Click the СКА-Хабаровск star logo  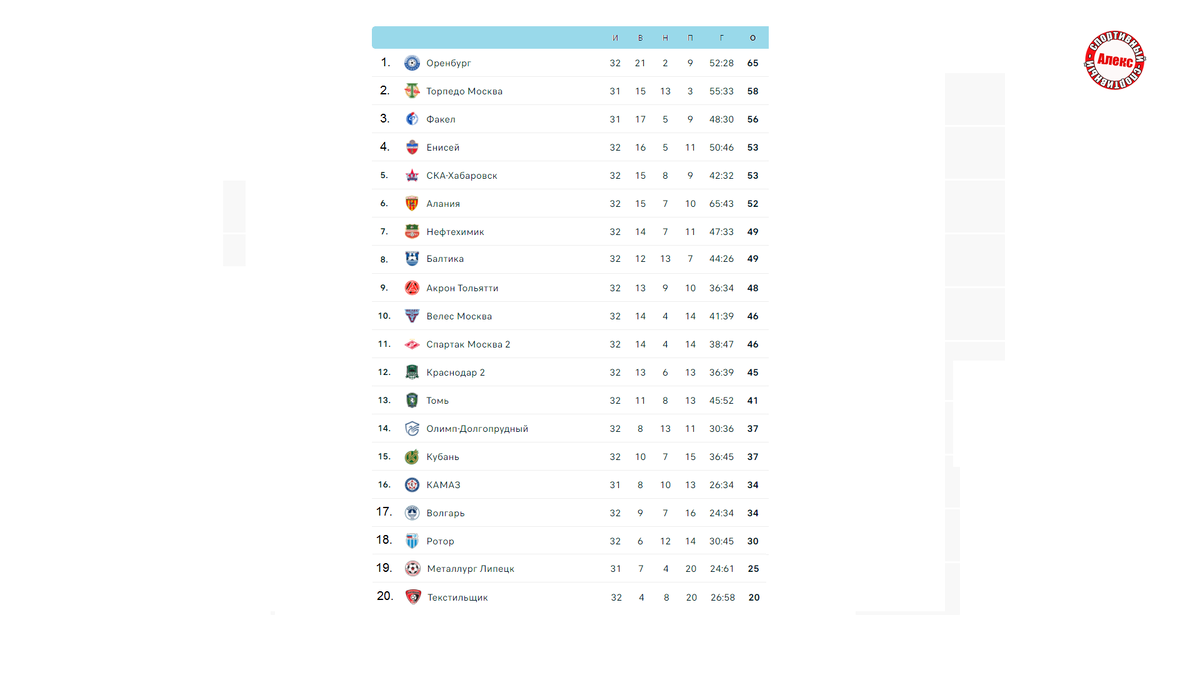[412, 176]
